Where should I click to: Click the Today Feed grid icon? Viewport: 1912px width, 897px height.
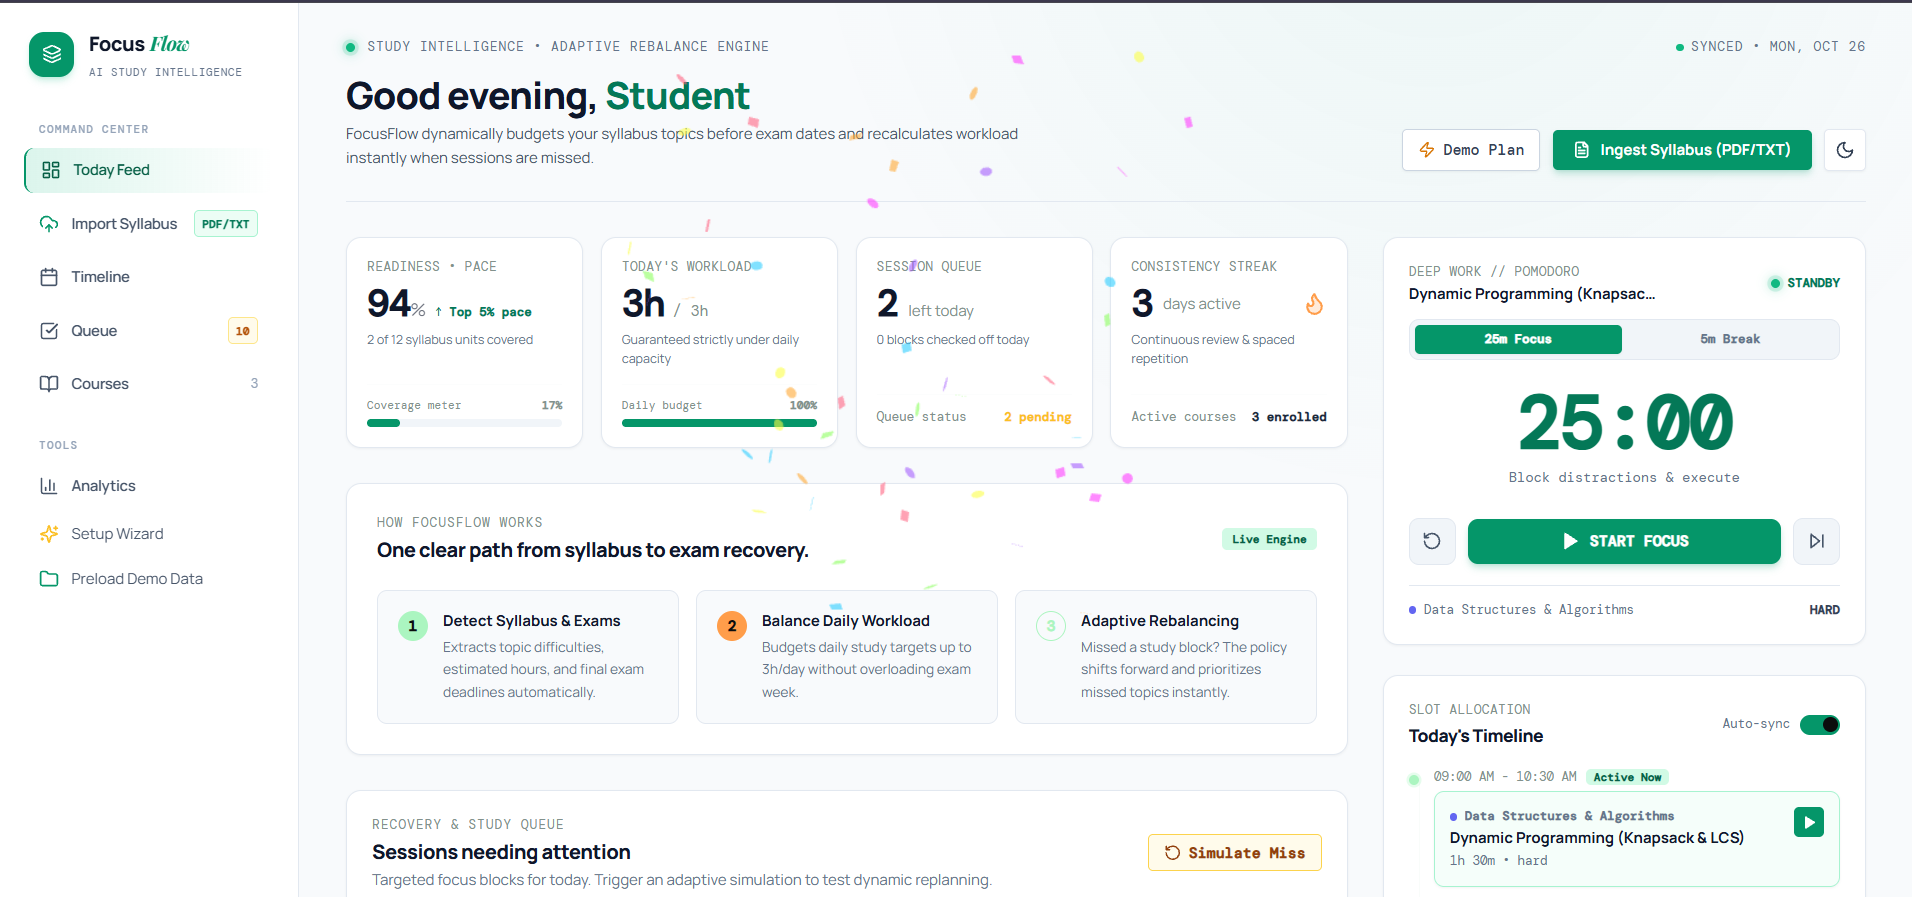[x=51, y=170]
